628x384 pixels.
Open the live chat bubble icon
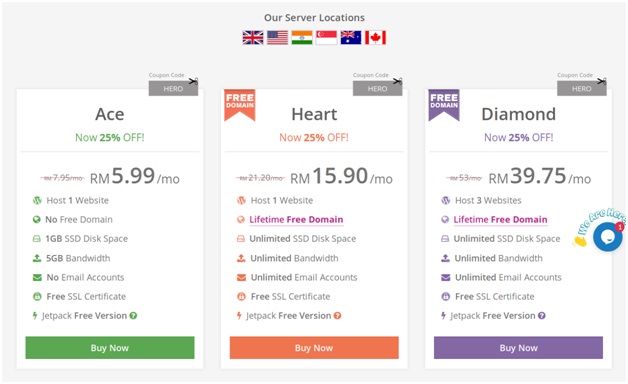(x=608, y=237)
